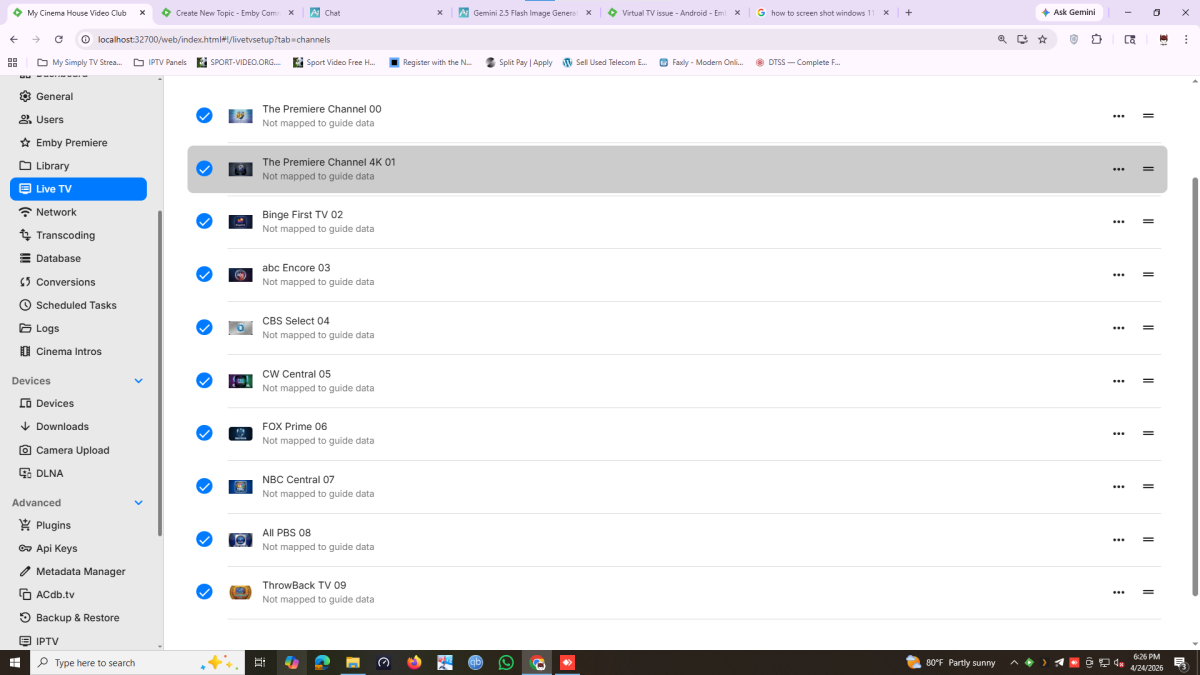1200x675 pixels.
Task: Open drag handle for The Premiere Channel 00
Action: [1148, 116]
